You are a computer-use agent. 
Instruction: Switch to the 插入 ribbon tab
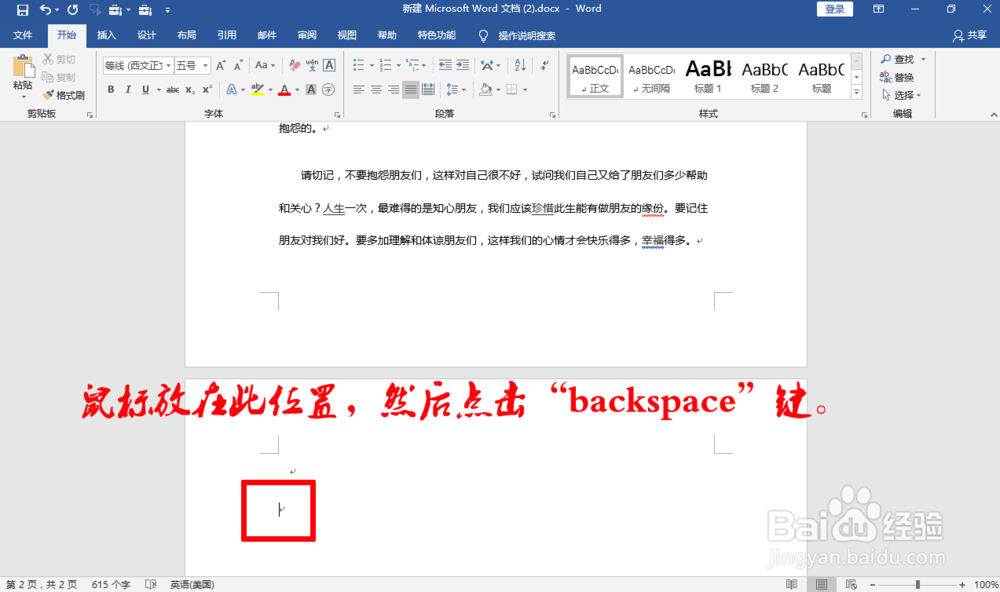[x=107, y=34]
